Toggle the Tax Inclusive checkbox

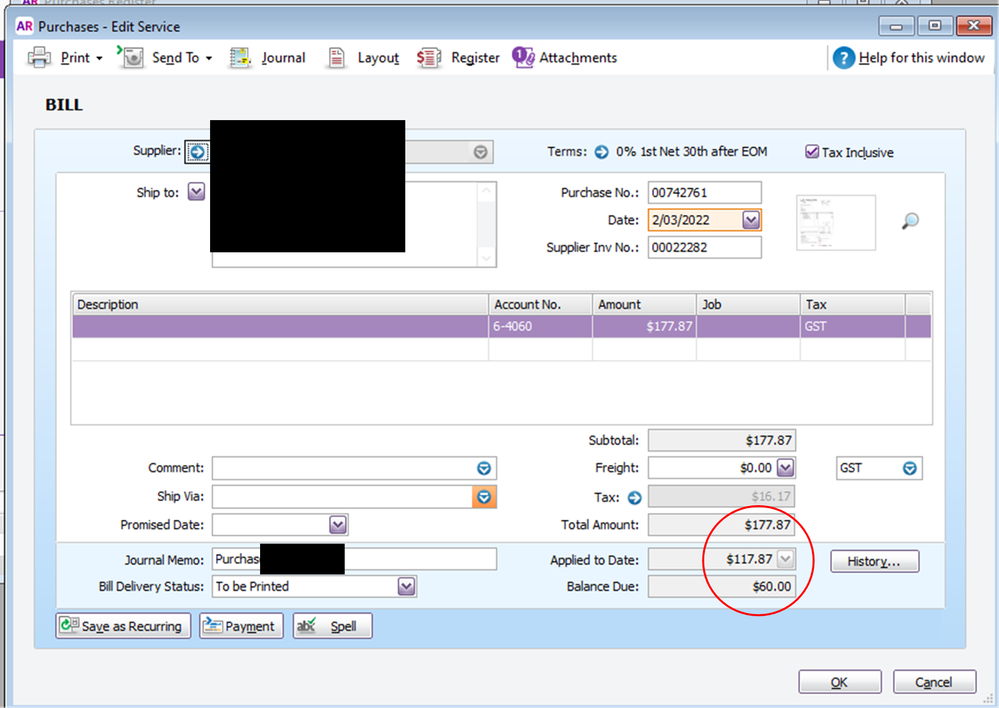click(x=812, y=152)
